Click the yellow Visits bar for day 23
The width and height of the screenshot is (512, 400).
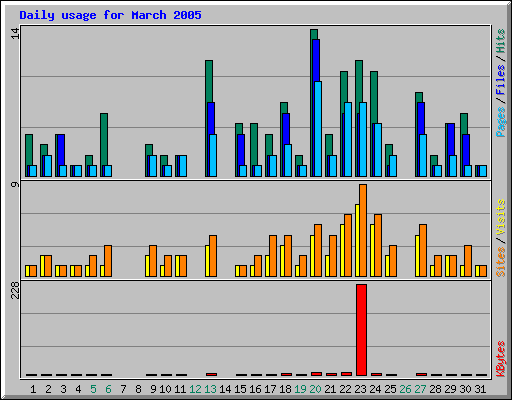coord(357,240)
